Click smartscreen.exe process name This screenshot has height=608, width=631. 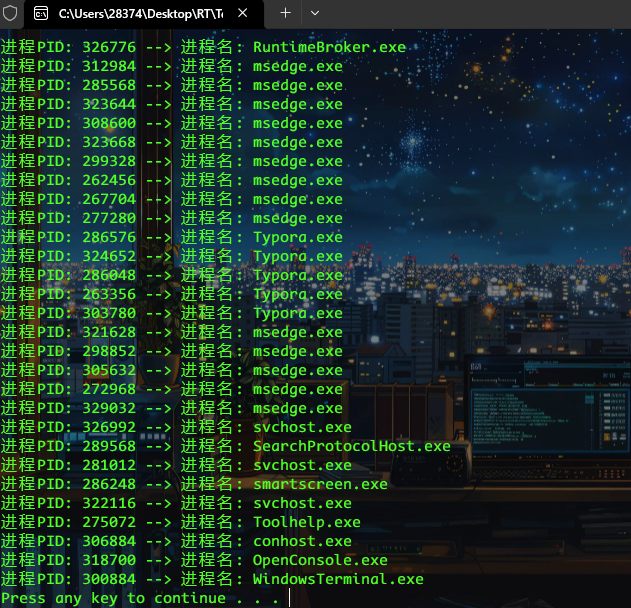(x=320, y=484)
